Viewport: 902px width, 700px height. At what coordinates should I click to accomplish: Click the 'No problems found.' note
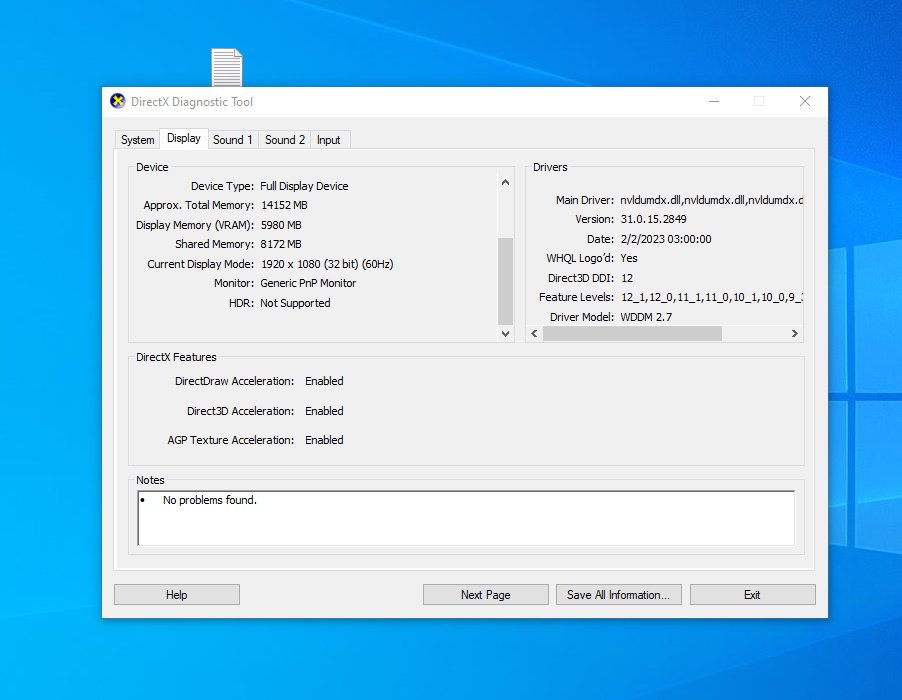(210, 500)
